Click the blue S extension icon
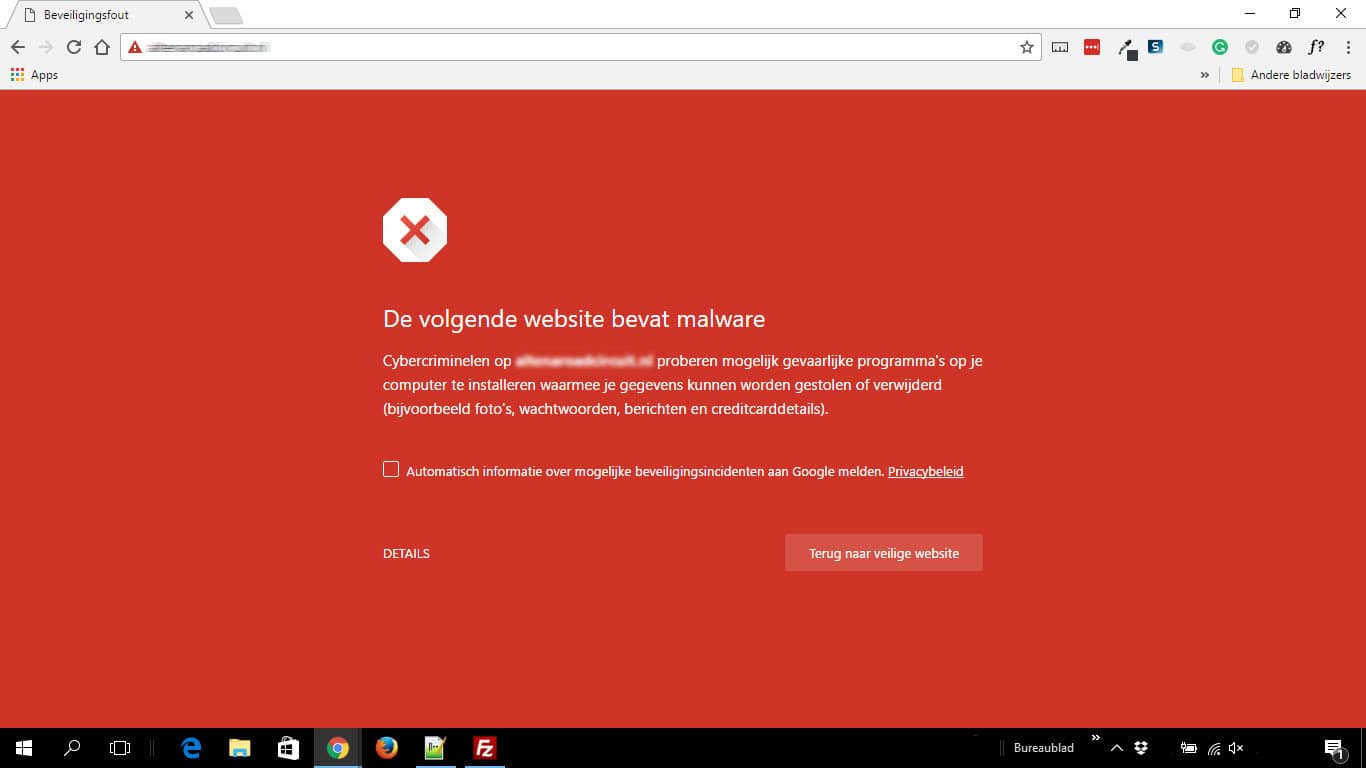The image size is (1366, 768). click(x=1156, y=46)
